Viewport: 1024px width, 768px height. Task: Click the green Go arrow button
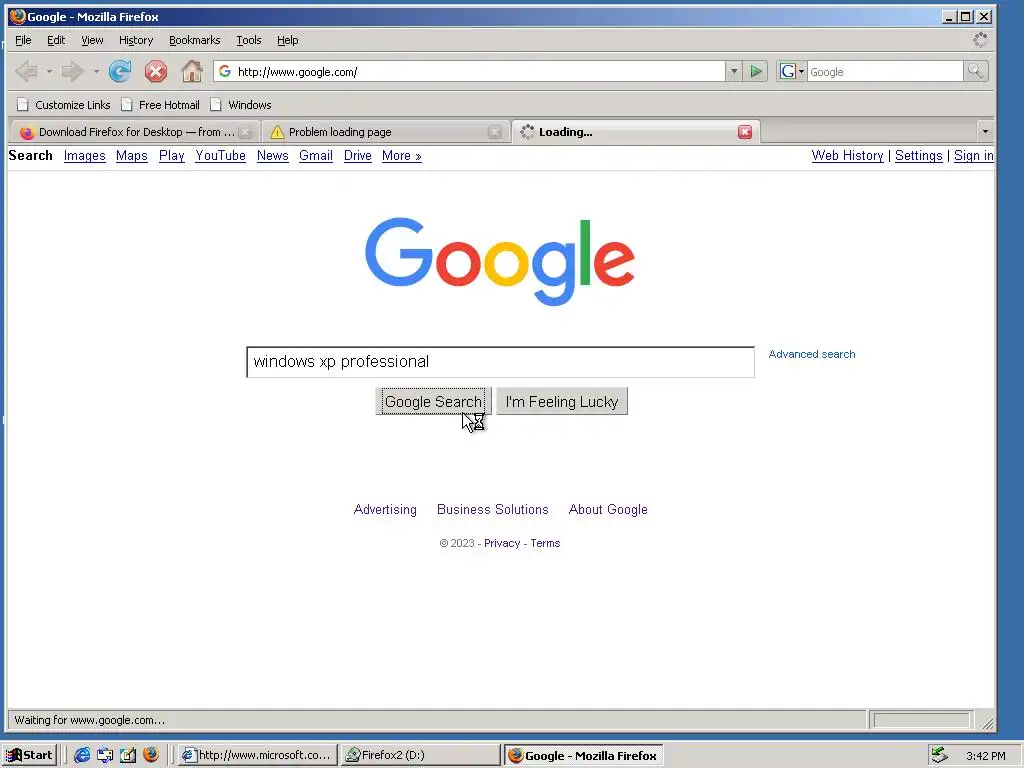pos(756,71)
